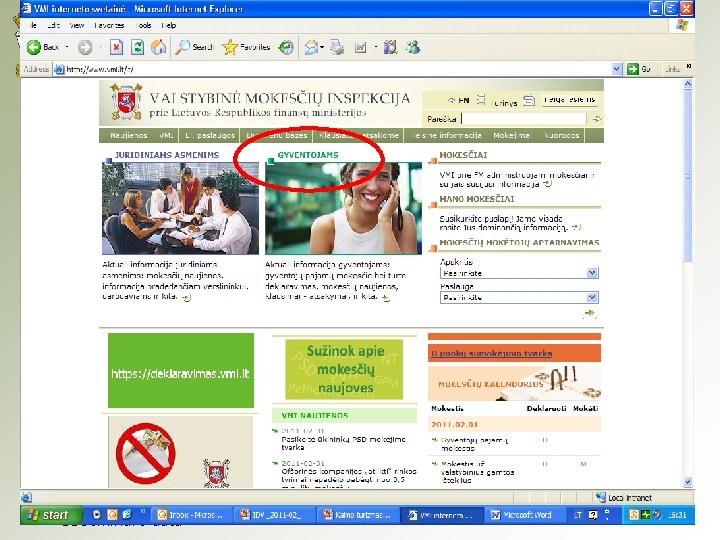720x540 pixels.
Task: Click green deklaravimas.vmi.lt banner
Action: (x=180, y=371)
